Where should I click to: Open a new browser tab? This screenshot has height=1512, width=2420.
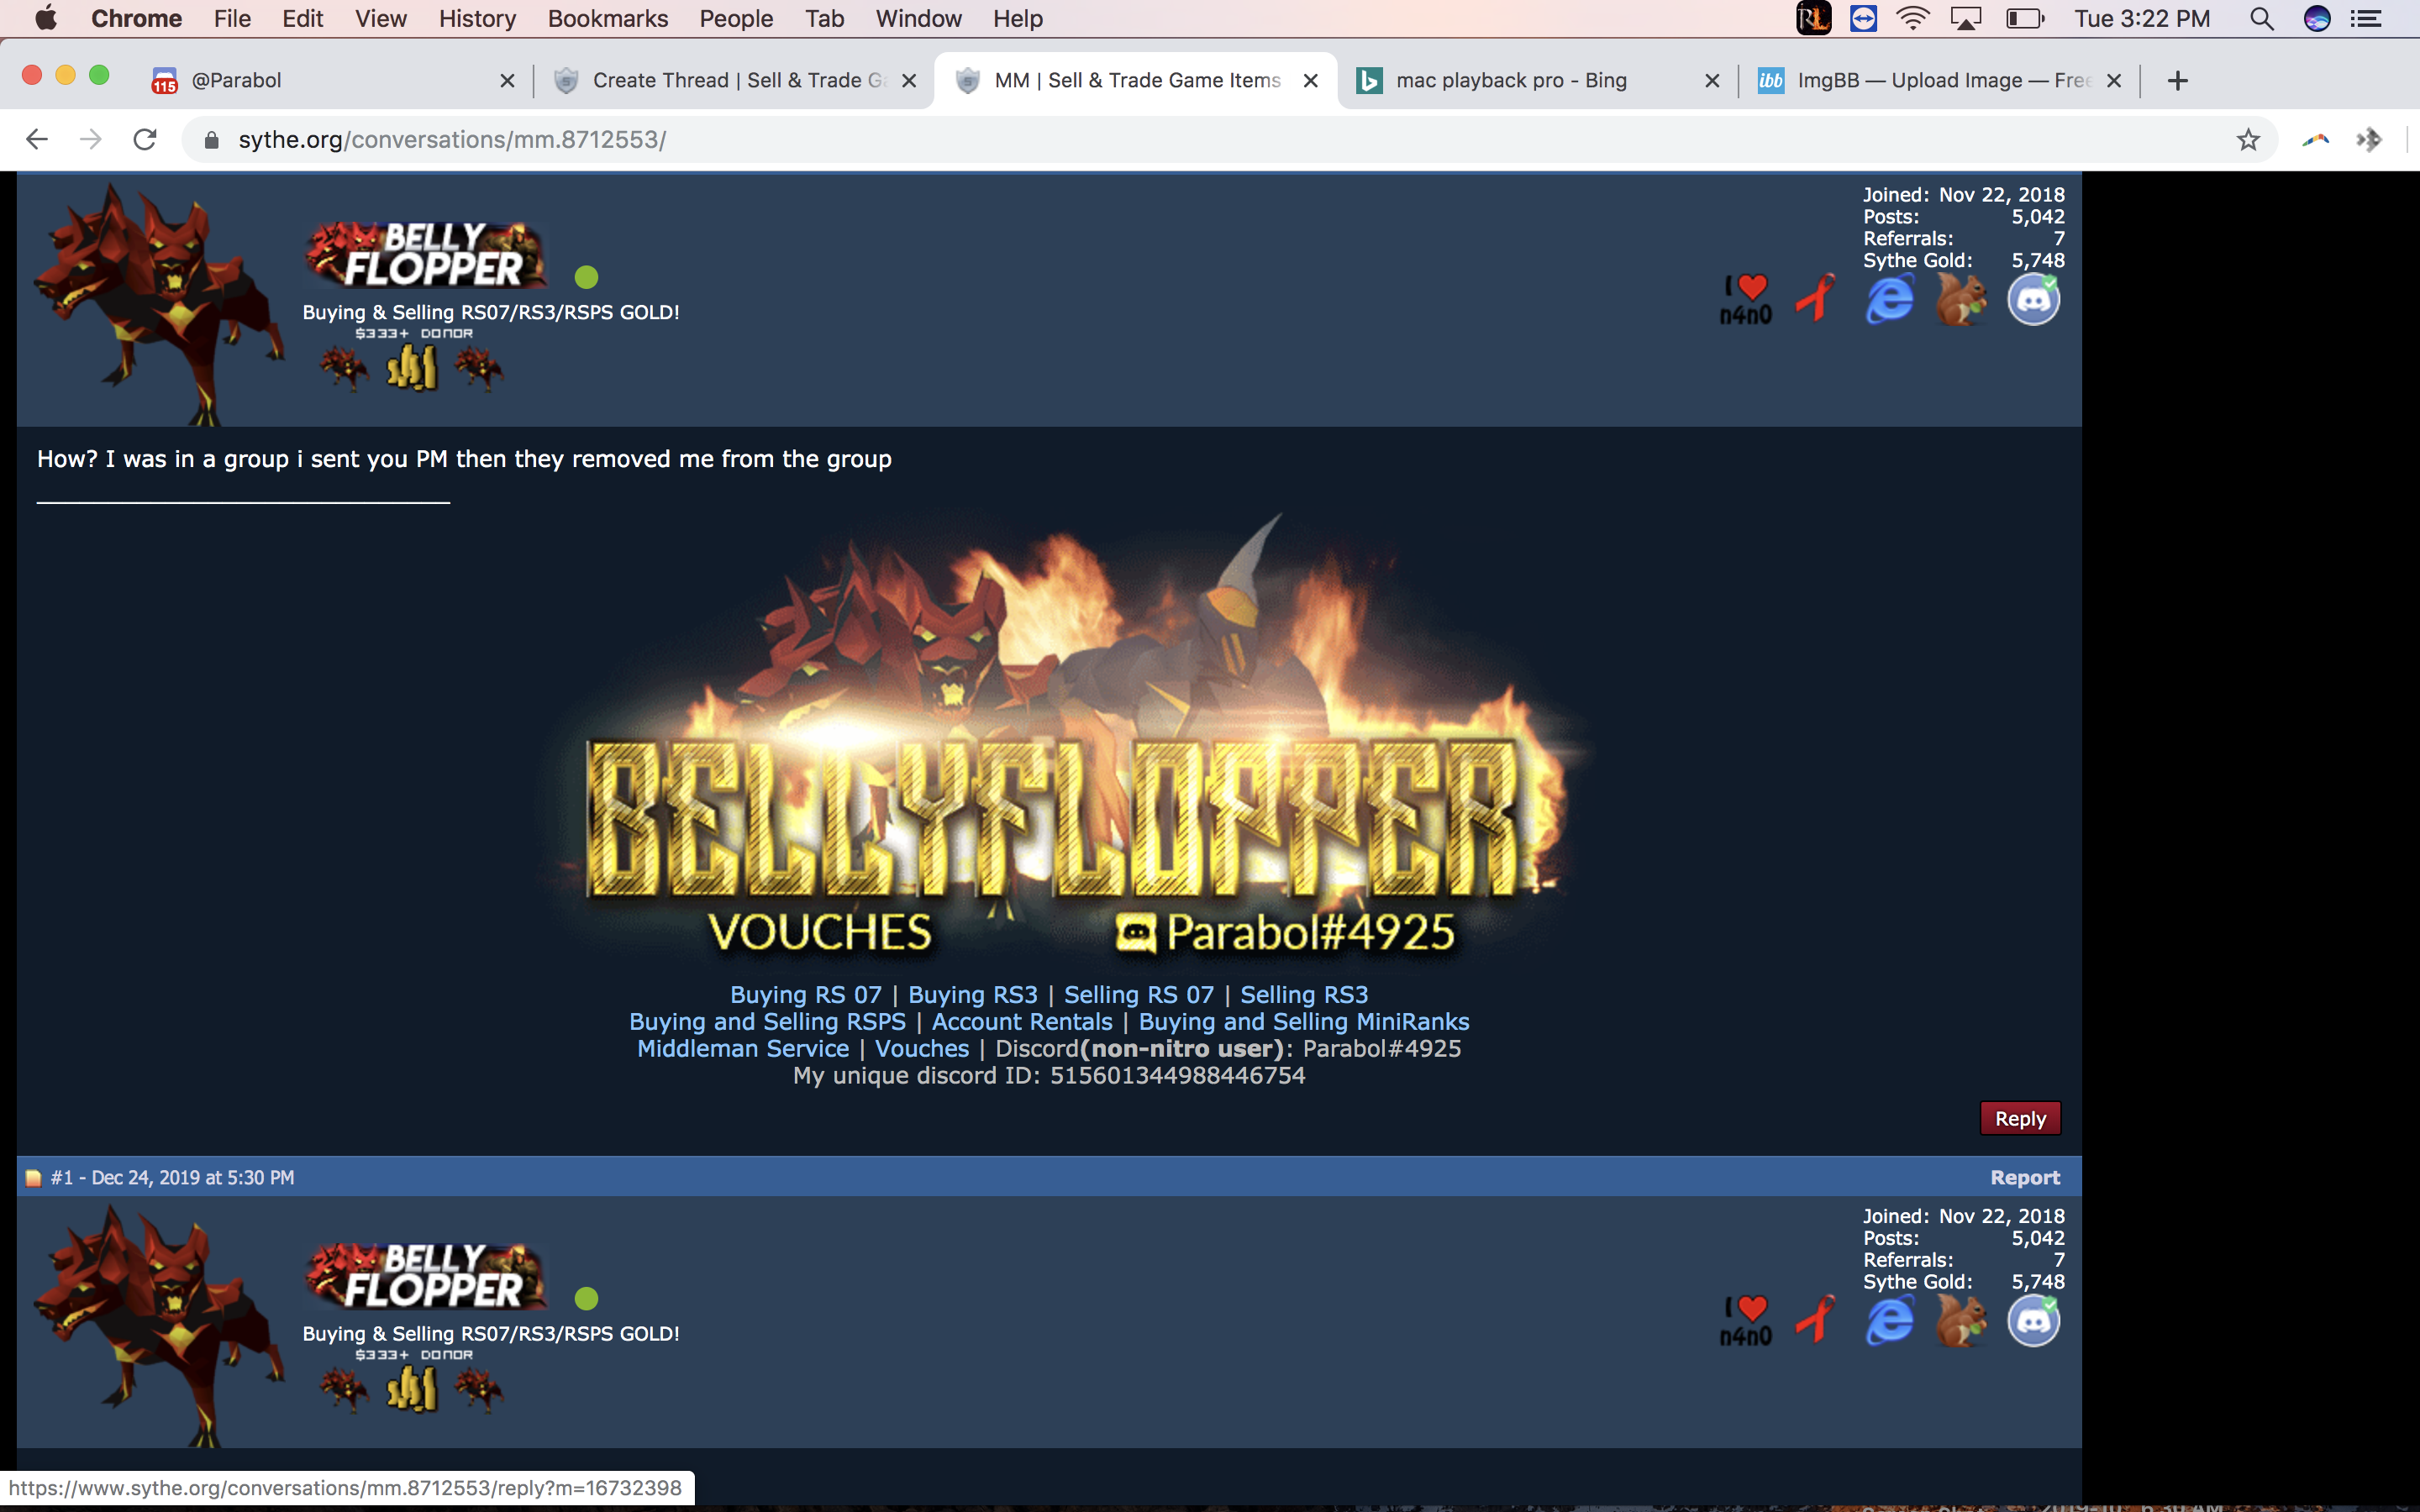[2178, 81]
